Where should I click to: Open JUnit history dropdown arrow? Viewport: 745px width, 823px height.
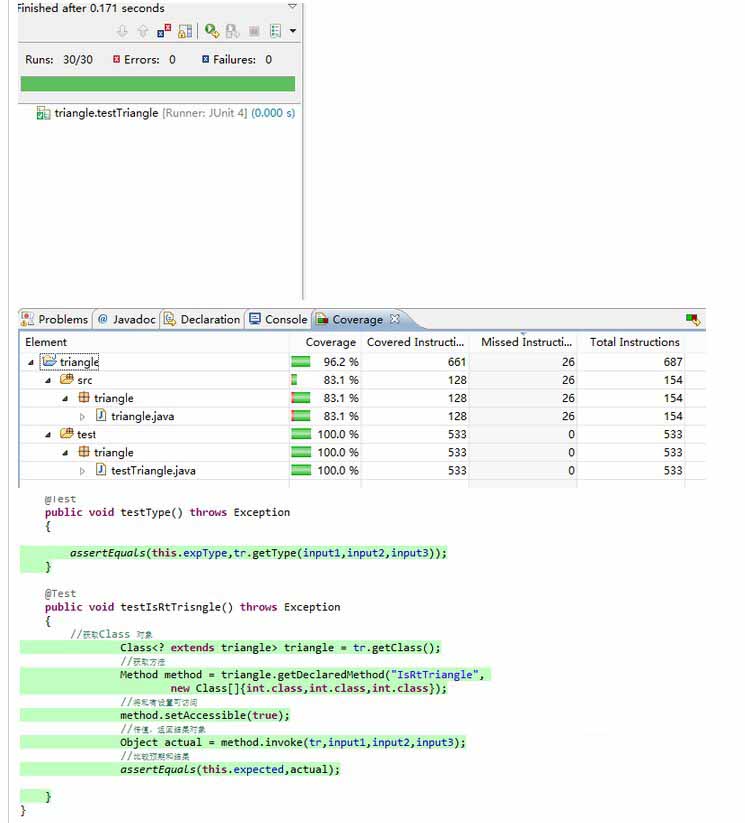tap(292, 31)
